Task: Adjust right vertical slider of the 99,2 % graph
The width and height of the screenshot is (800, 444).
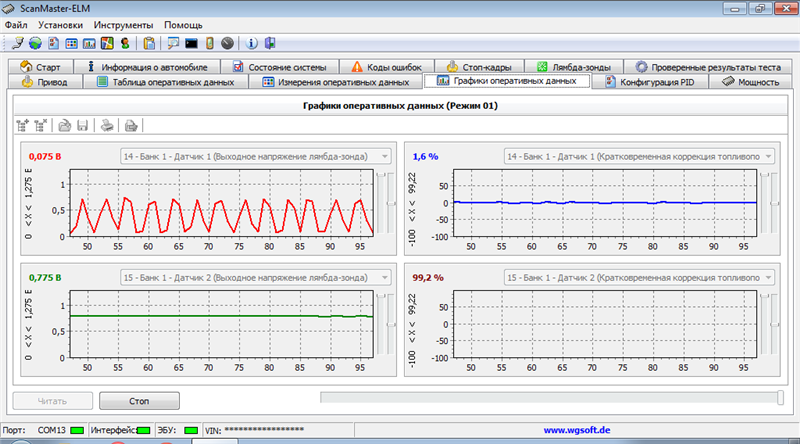Action: (x=774, y=324)
